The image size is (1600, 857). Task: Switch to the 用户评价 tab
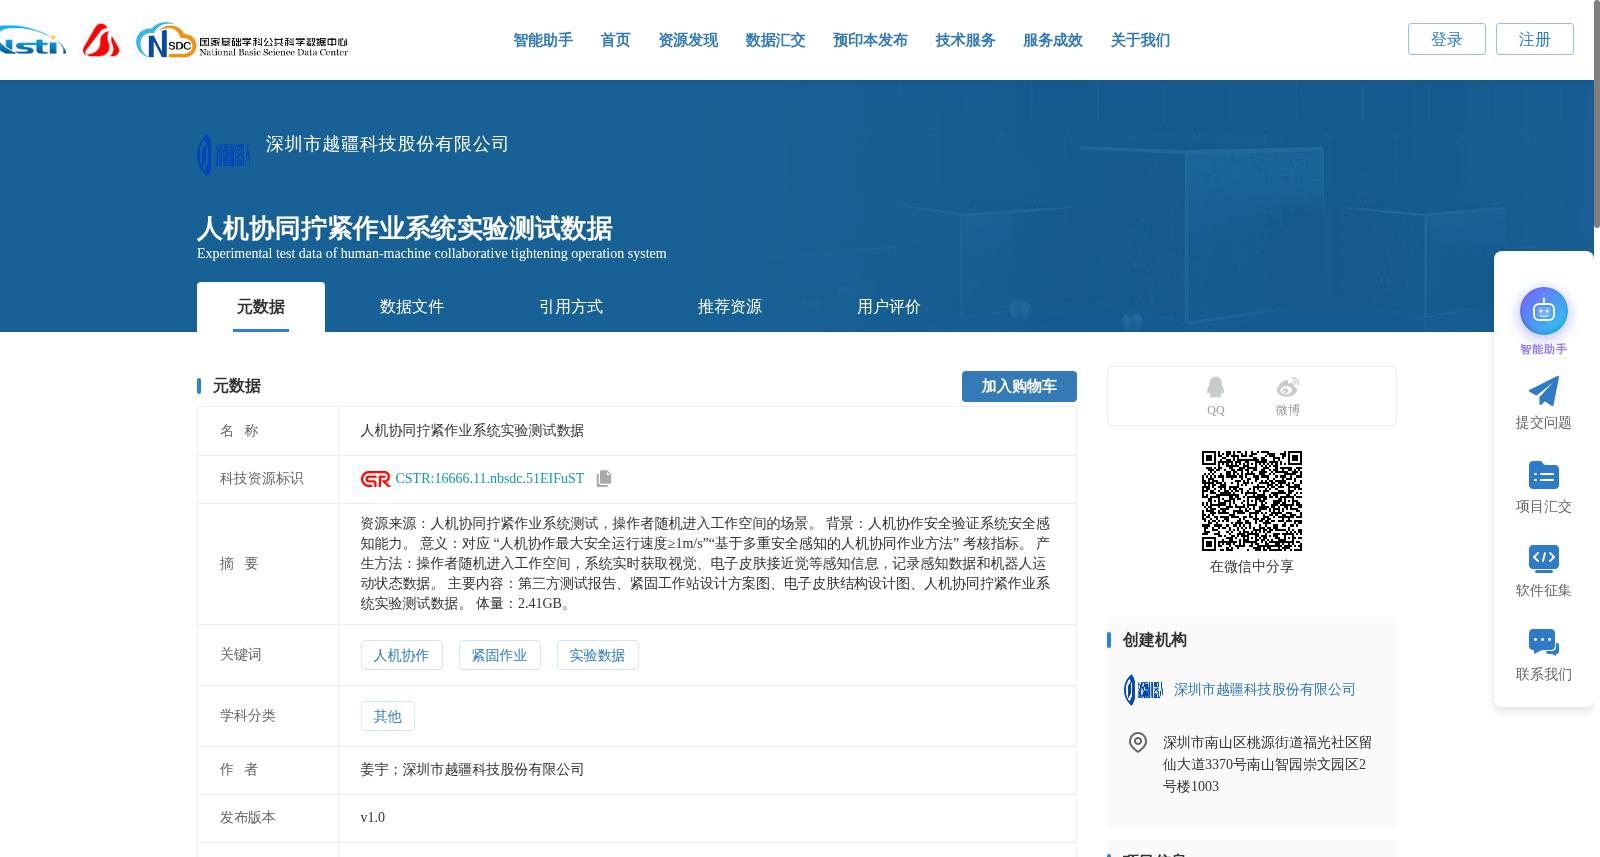889,307
